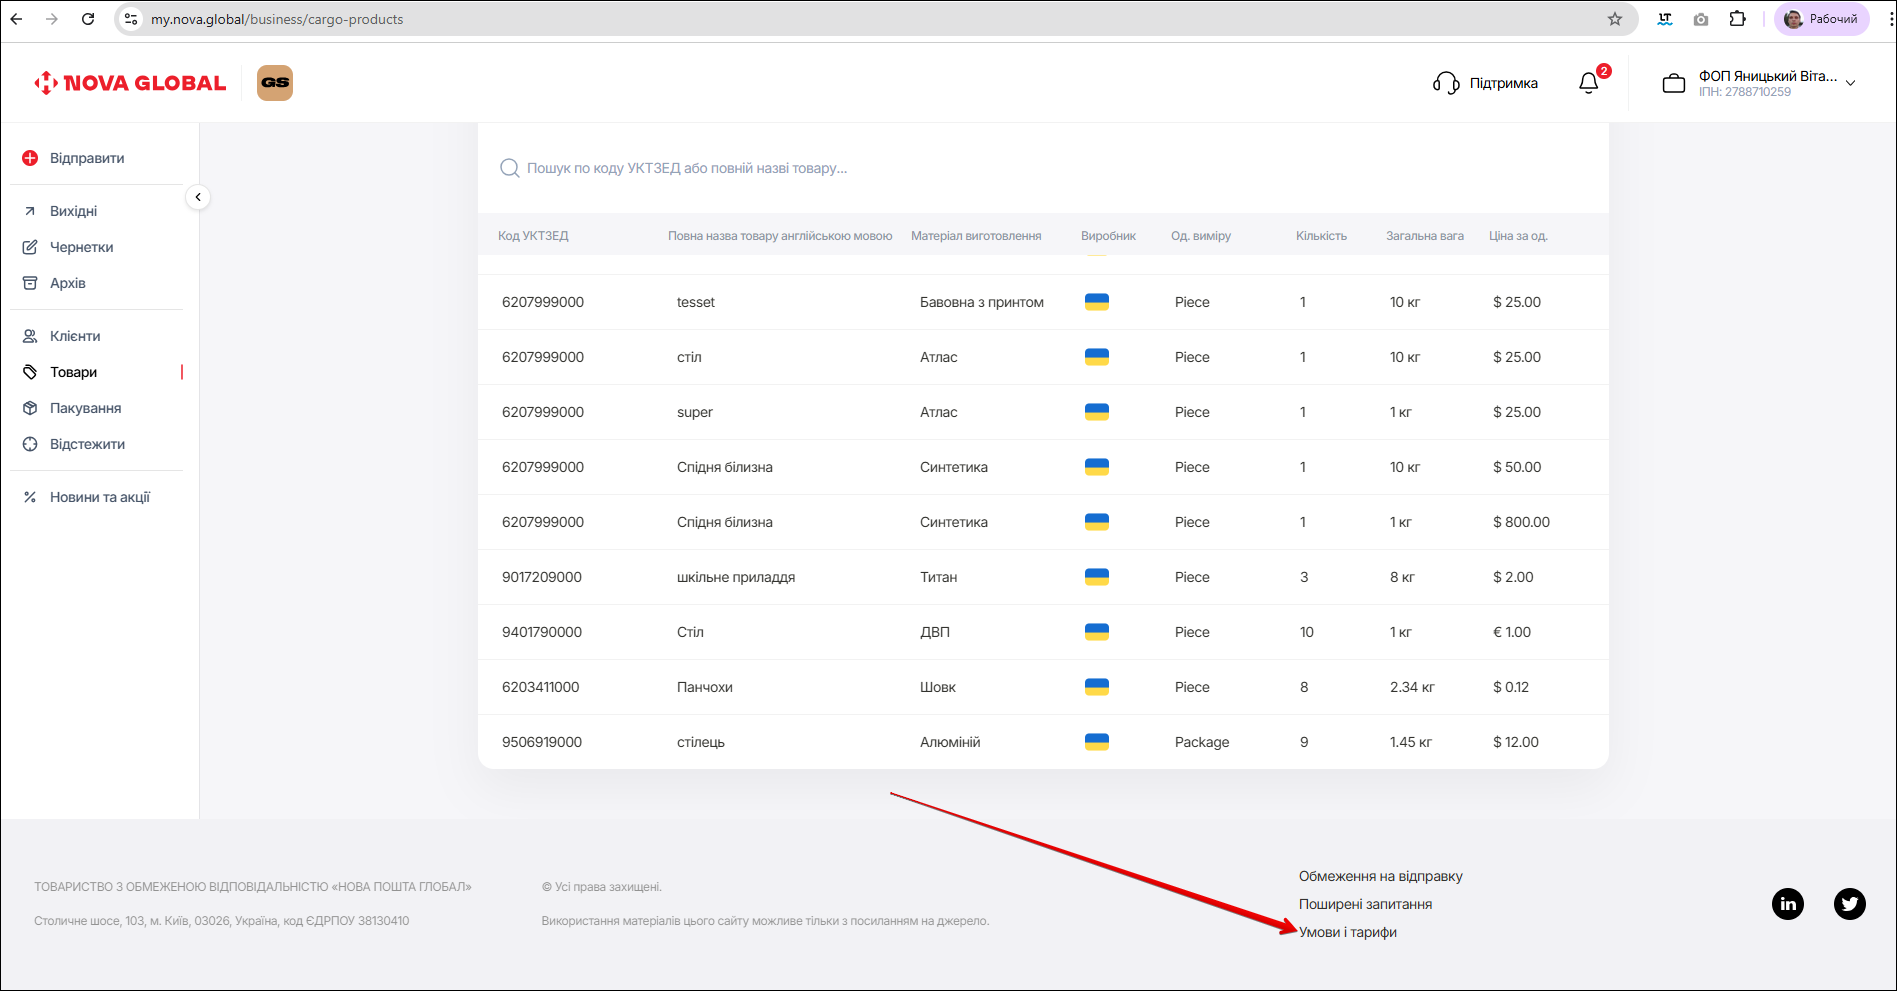Expand the ФОП Яницький account dropdown
Screen dimensions: 1897x991
point(1850,83)
